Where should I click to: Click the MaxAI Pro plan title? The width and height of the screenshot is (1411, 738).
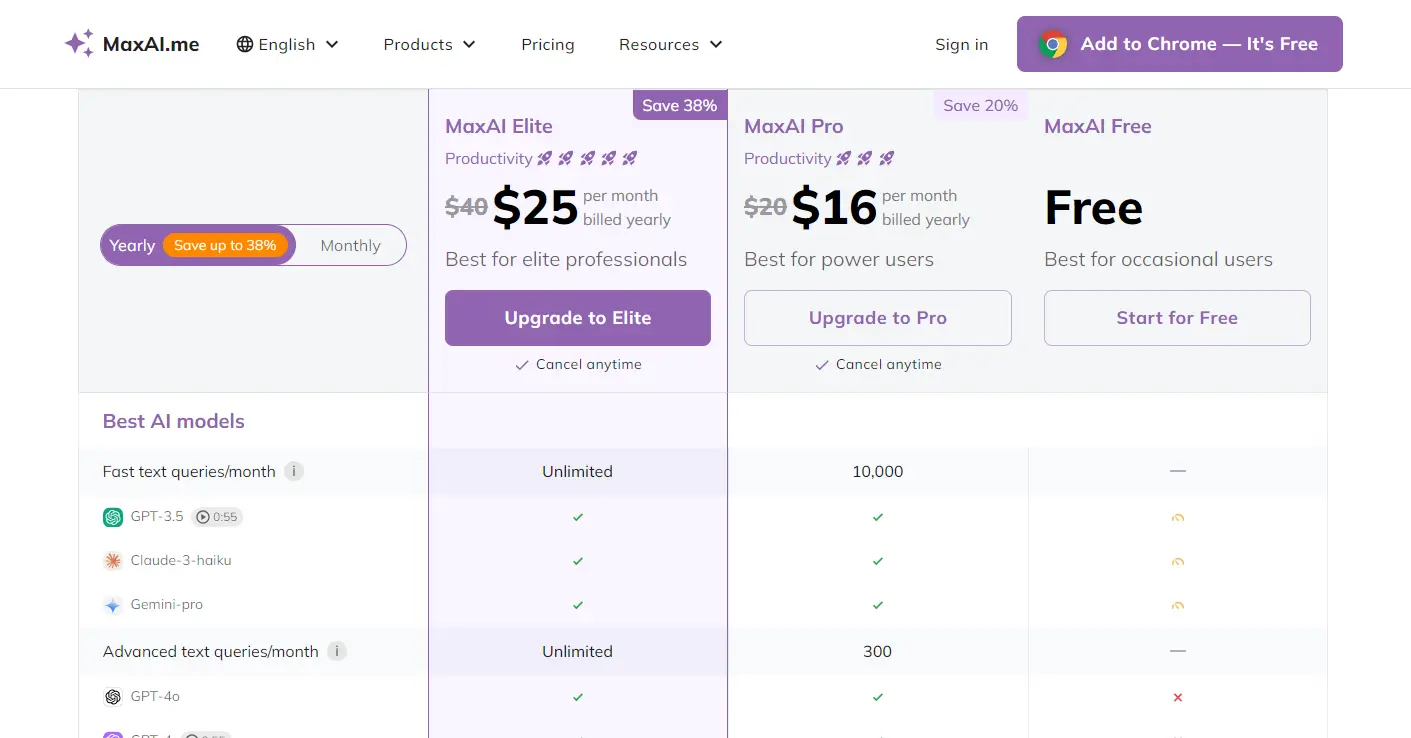click(794, 126)
